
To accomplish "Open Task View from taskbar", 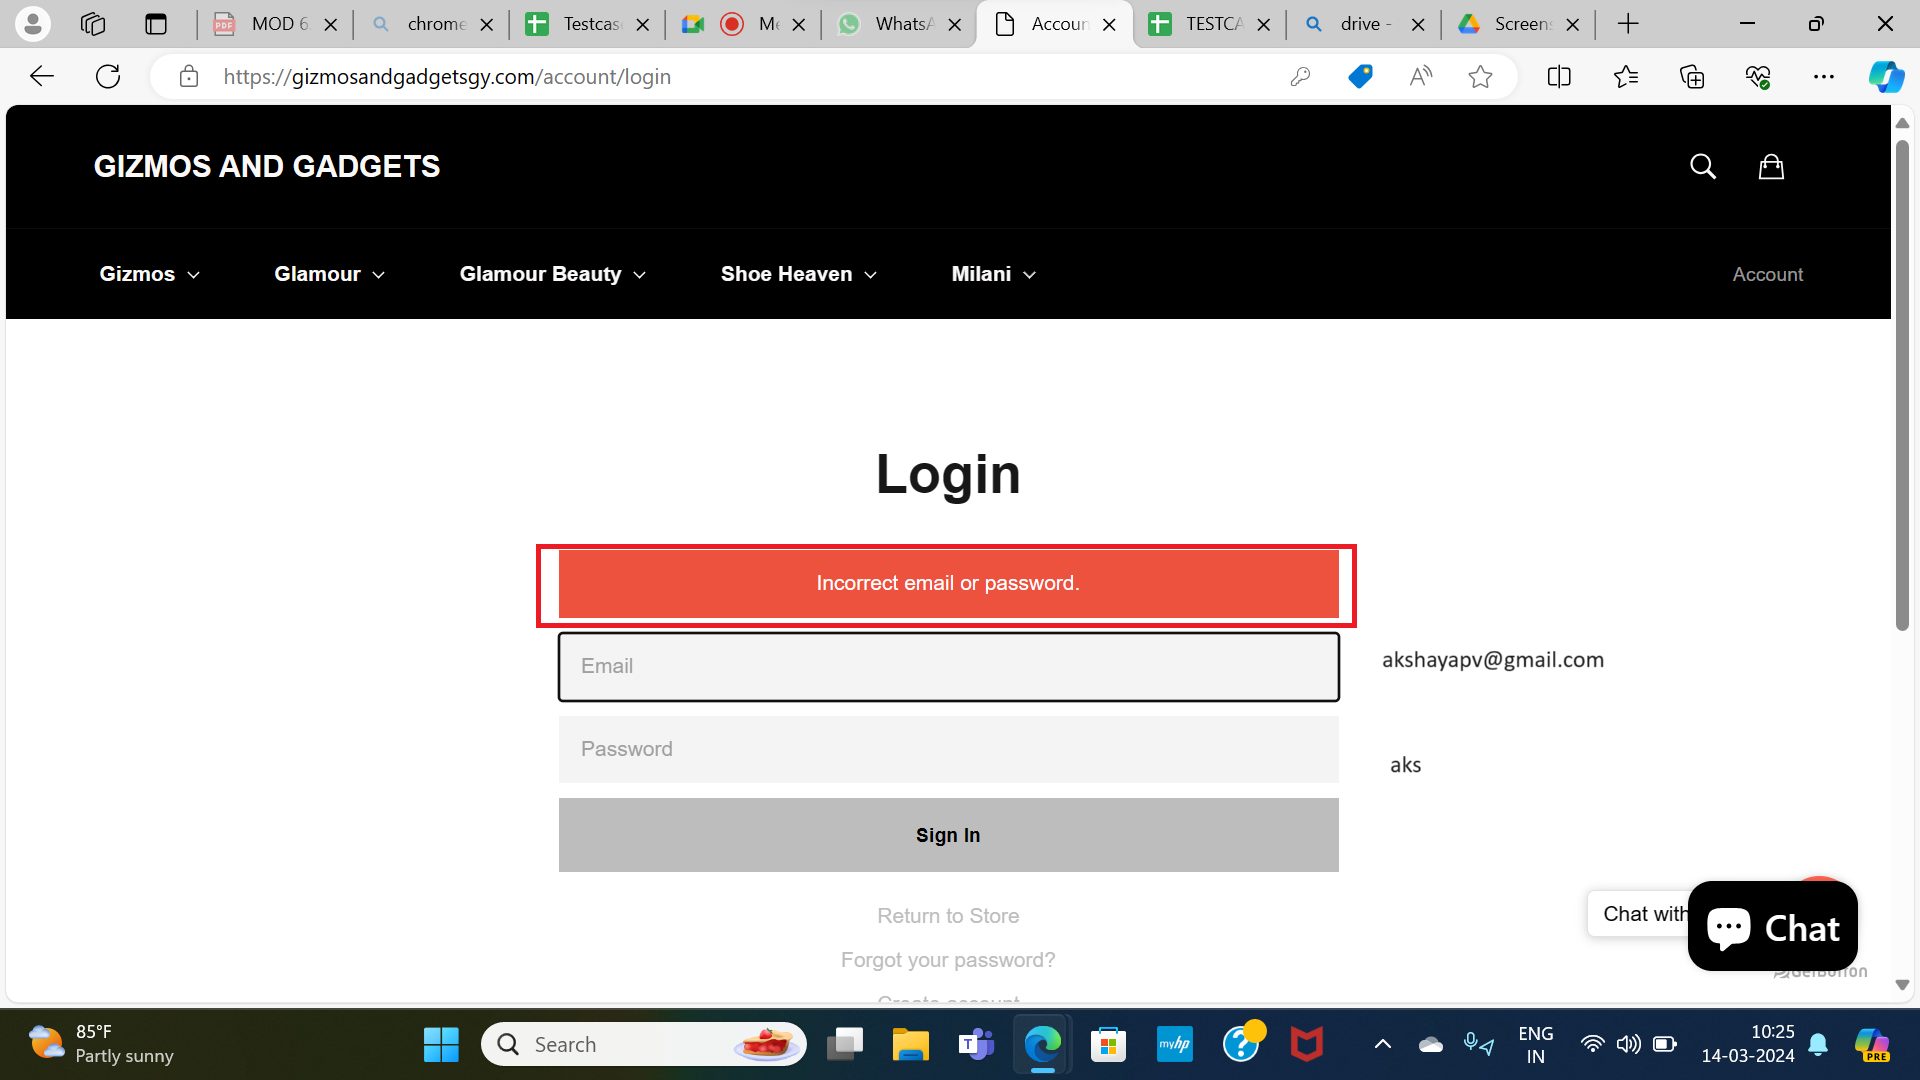I will pos(845,1045).
